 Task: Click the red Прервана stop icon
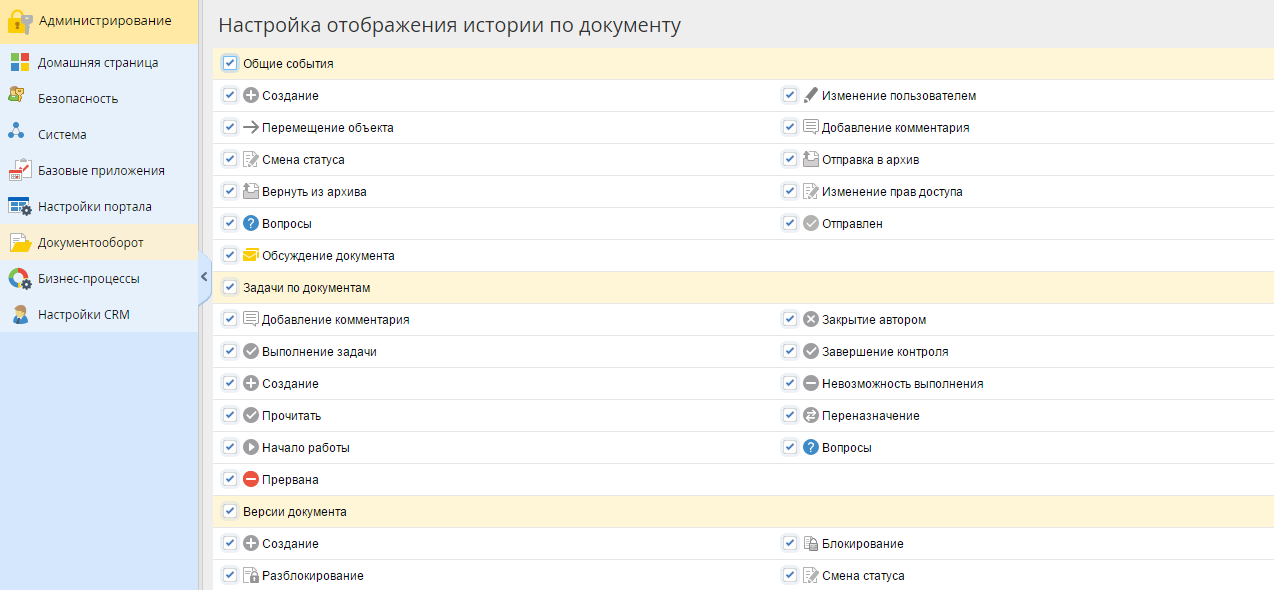tap(251, 480)
